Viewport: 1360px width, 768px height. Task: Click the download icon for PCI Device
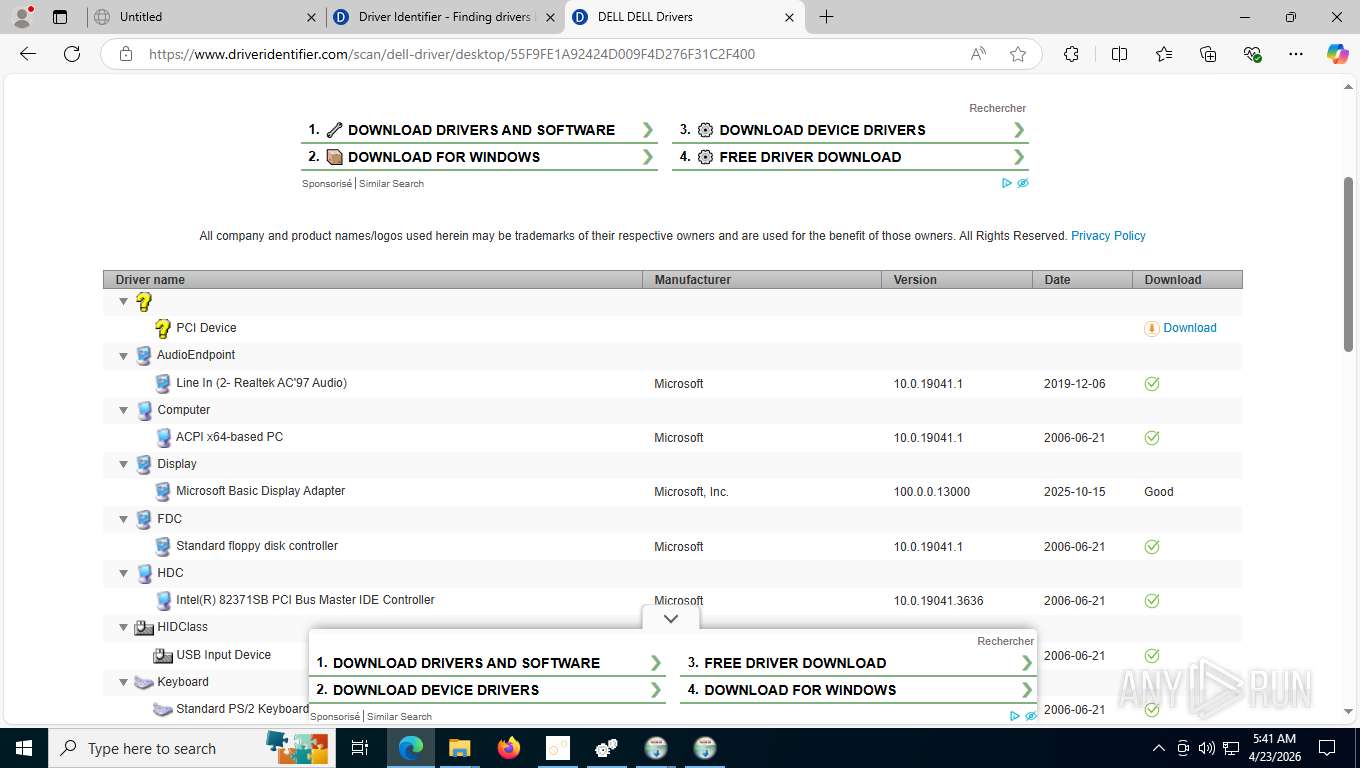point(1152,328)
